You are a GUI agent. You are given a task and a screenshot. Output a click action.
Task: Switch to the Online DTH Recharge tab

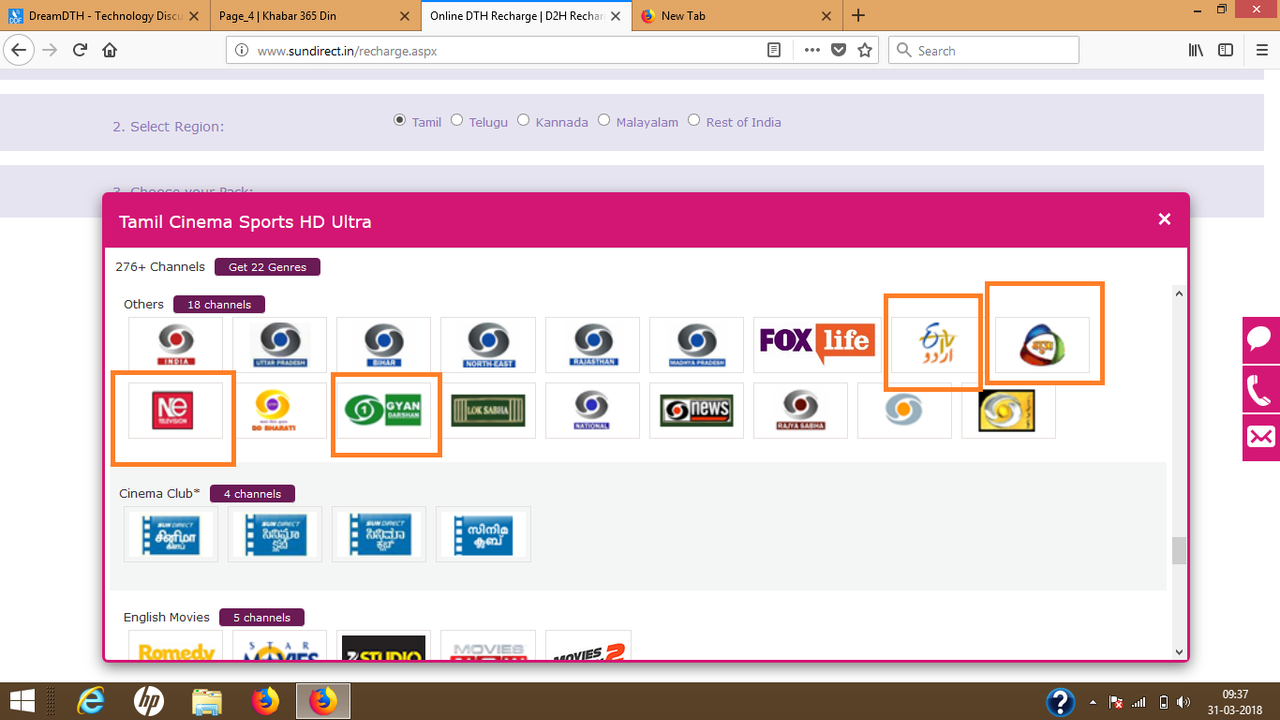[525, 16]
